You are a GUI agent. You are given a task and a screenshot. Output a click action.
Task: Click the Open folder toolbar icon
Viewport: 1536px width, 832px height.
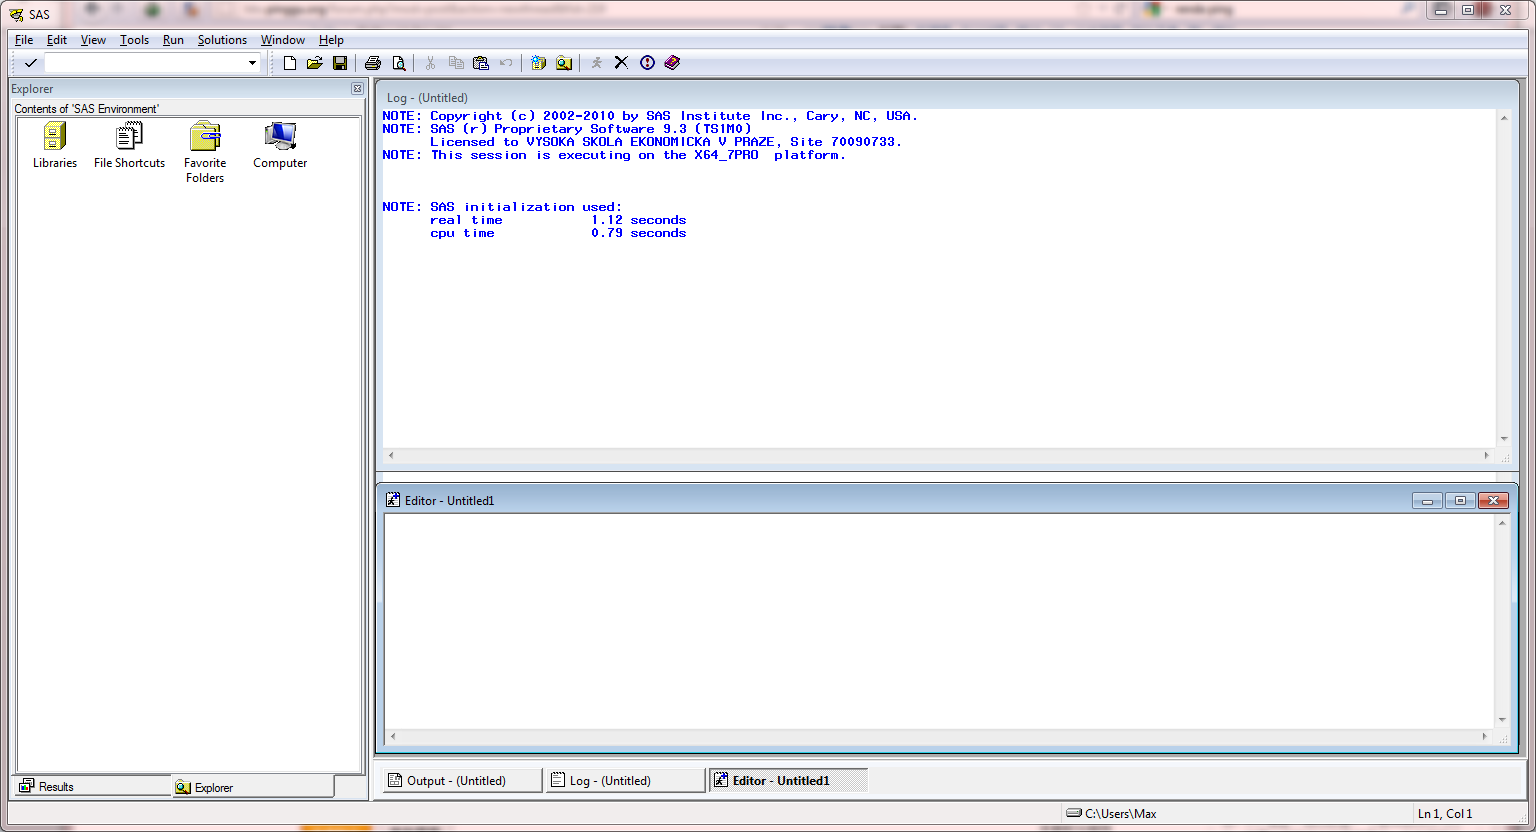pos(314,63)
